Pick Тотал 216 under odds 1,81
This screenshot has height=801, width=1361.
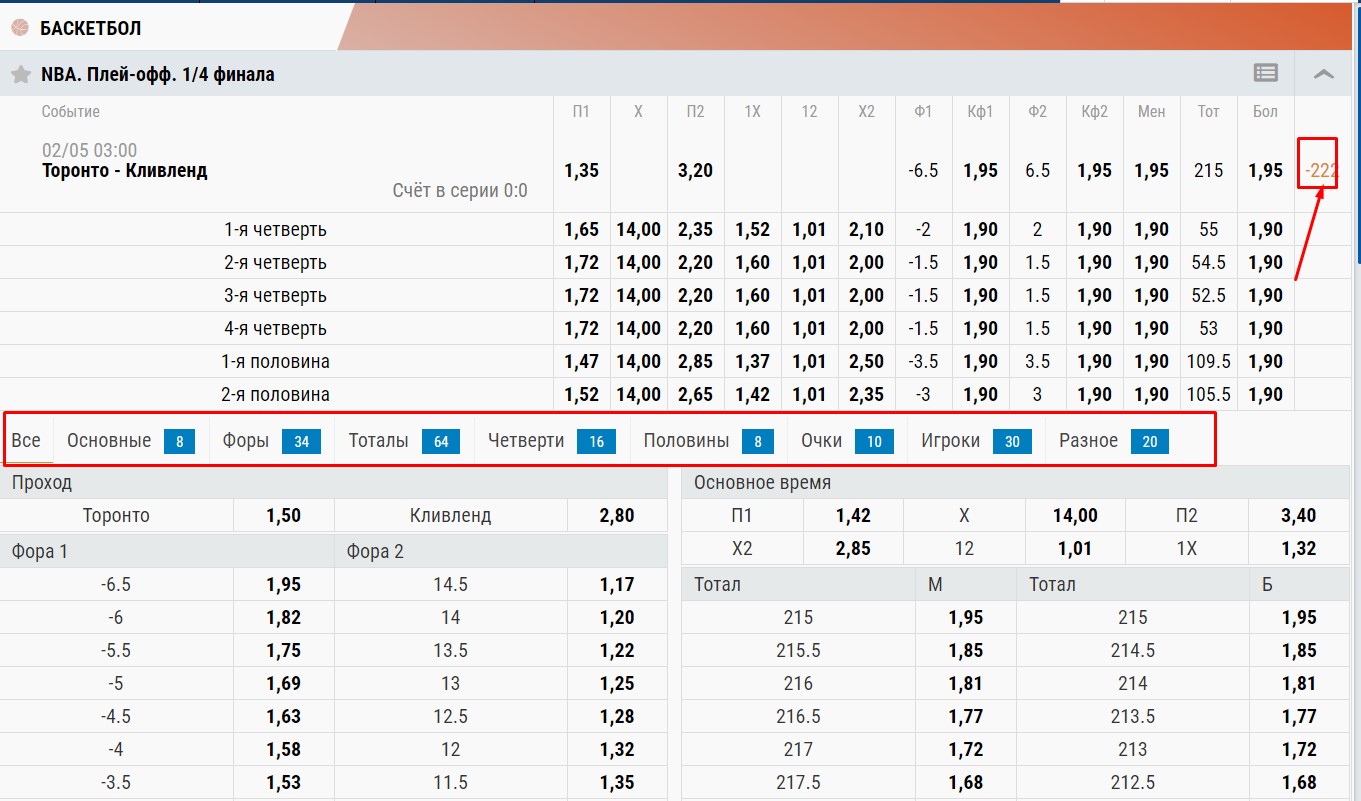(x=965, y=683)
